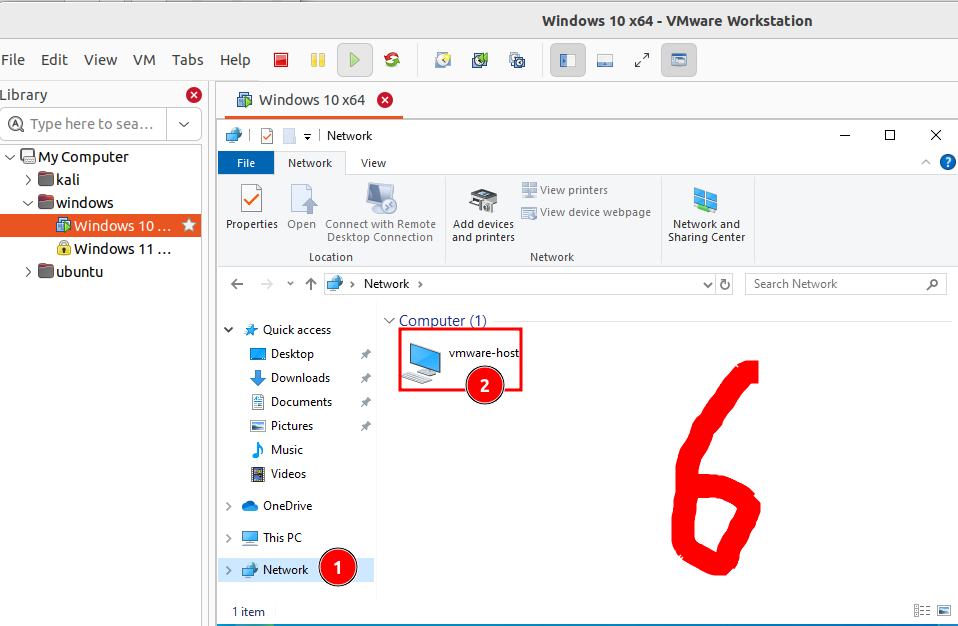958x626 pixels.
Task: Open VMware File menu
Action: coord(13,60)
